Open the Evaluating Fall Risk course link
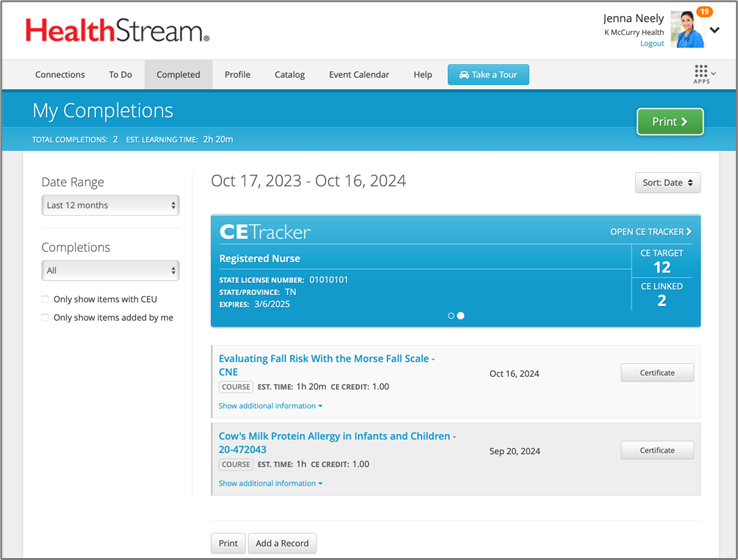Image resolution: width=738 pixels, height=560 pixels. pos(327,365)
